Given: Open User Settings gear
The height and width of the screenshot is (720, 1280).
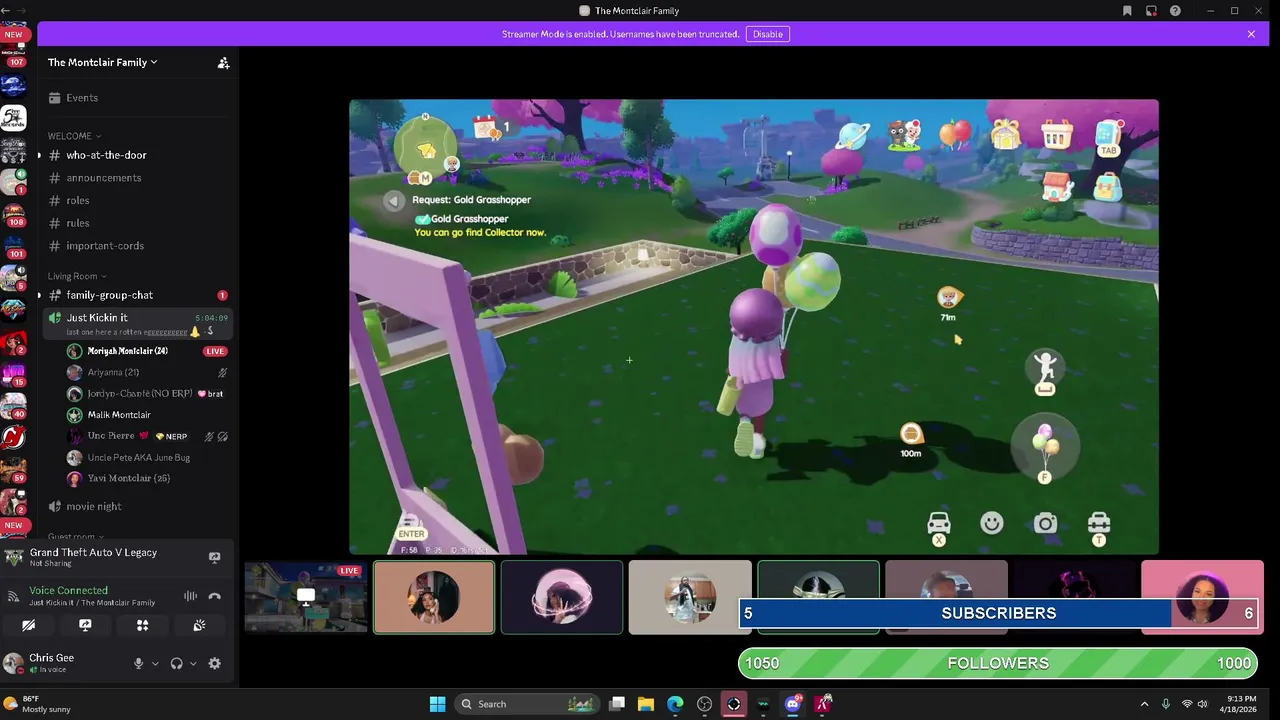Looking at the screenshot, I should (214, 663).
